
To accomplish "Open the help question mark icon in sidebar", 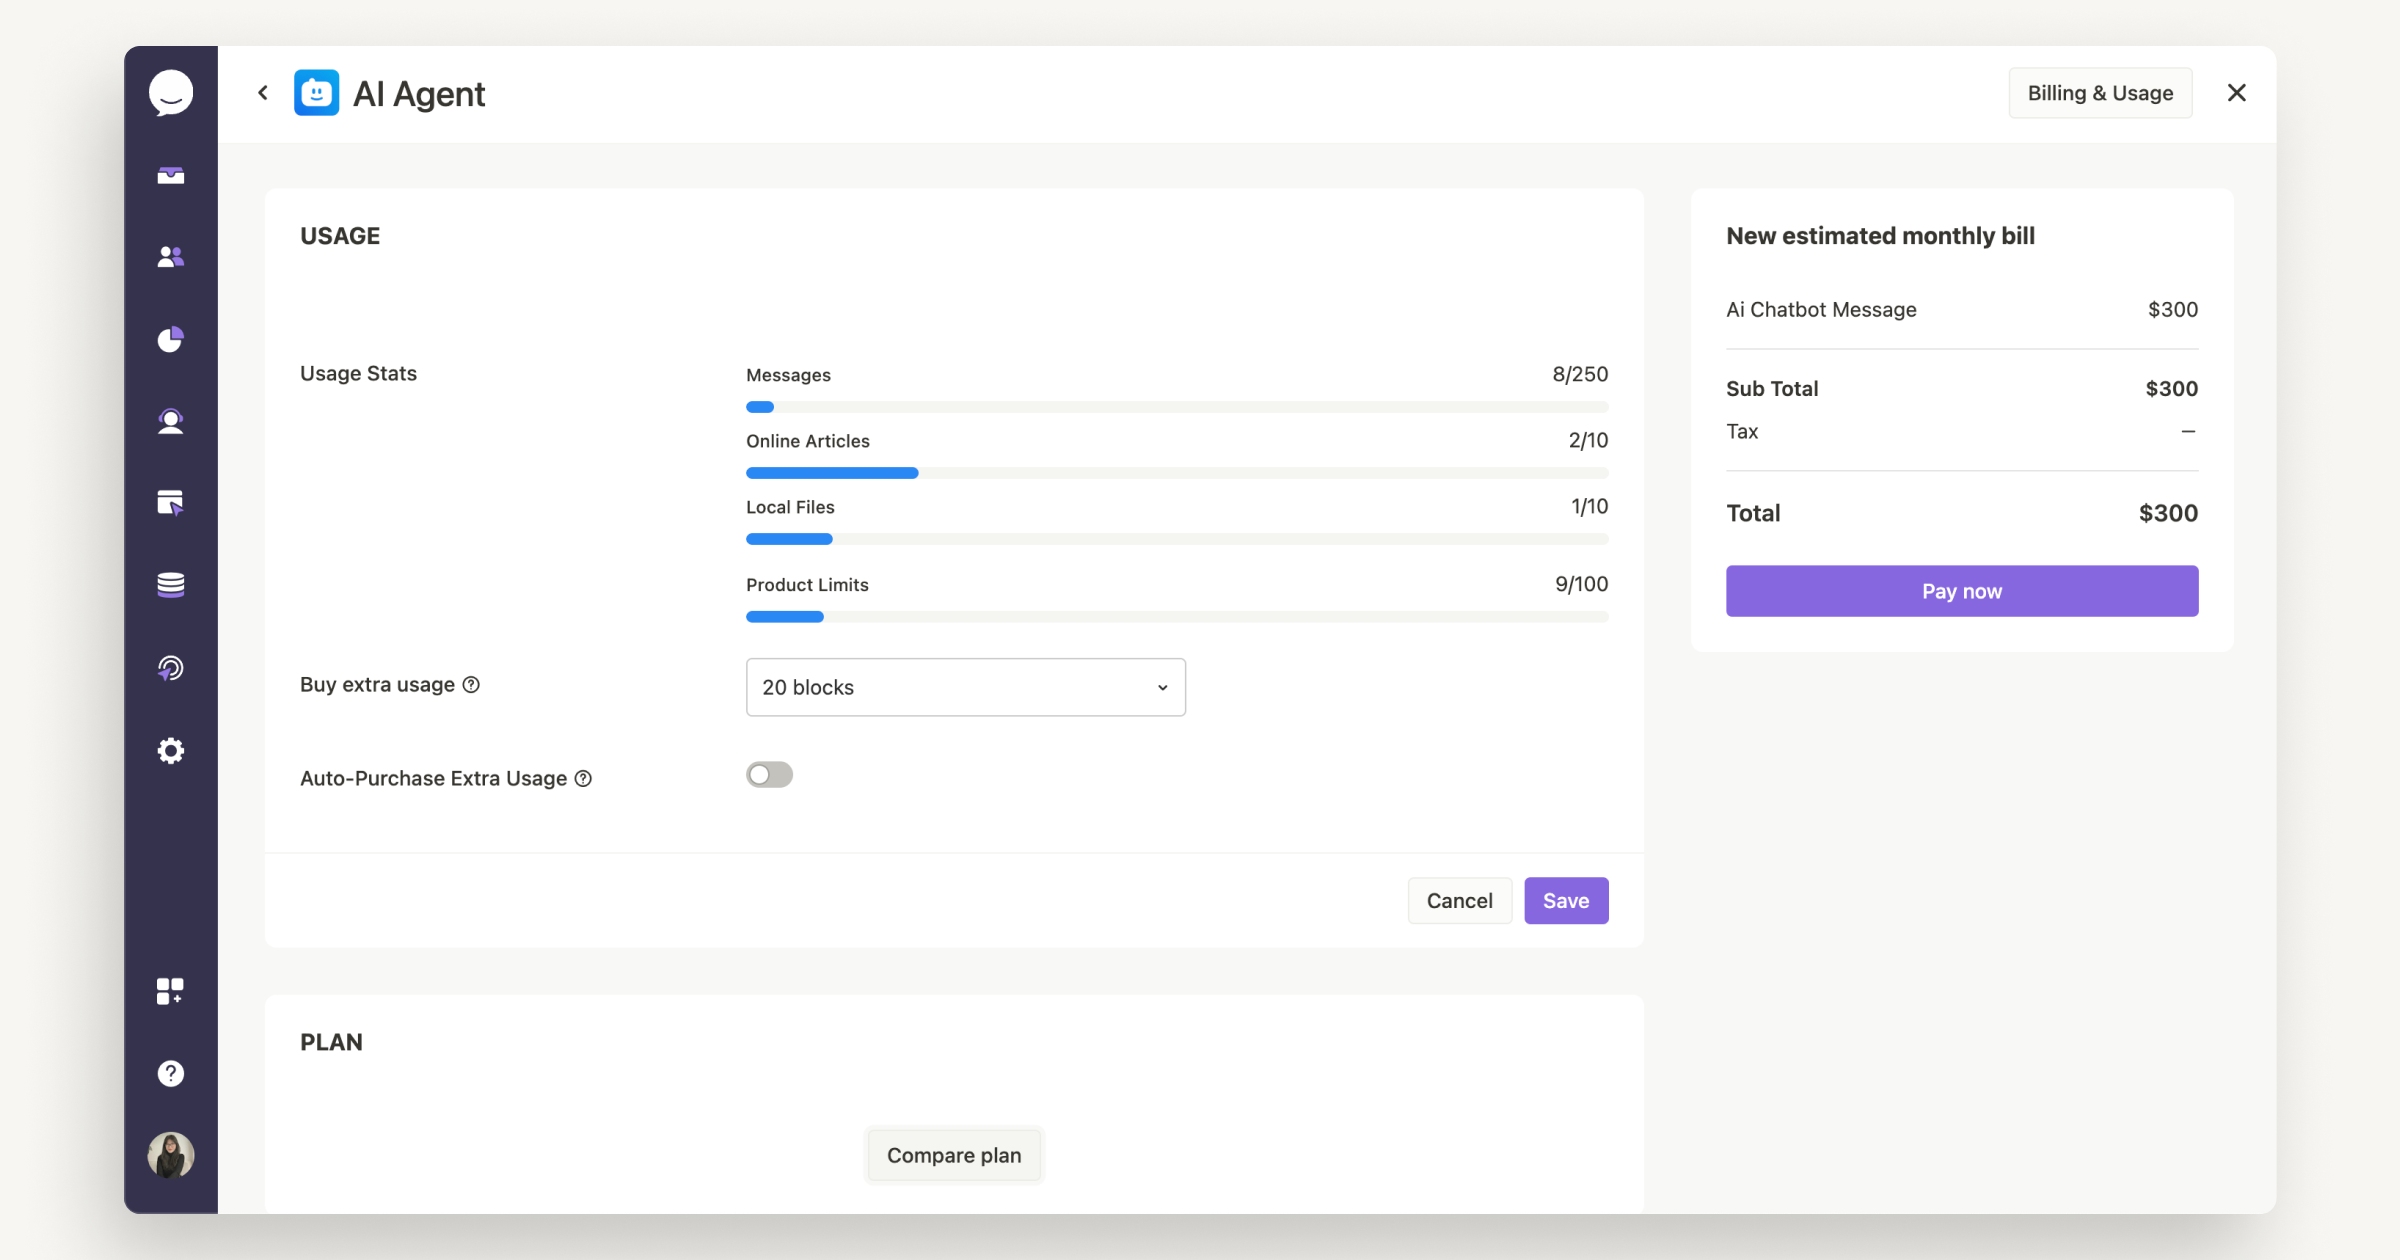I will point(170,1073).
